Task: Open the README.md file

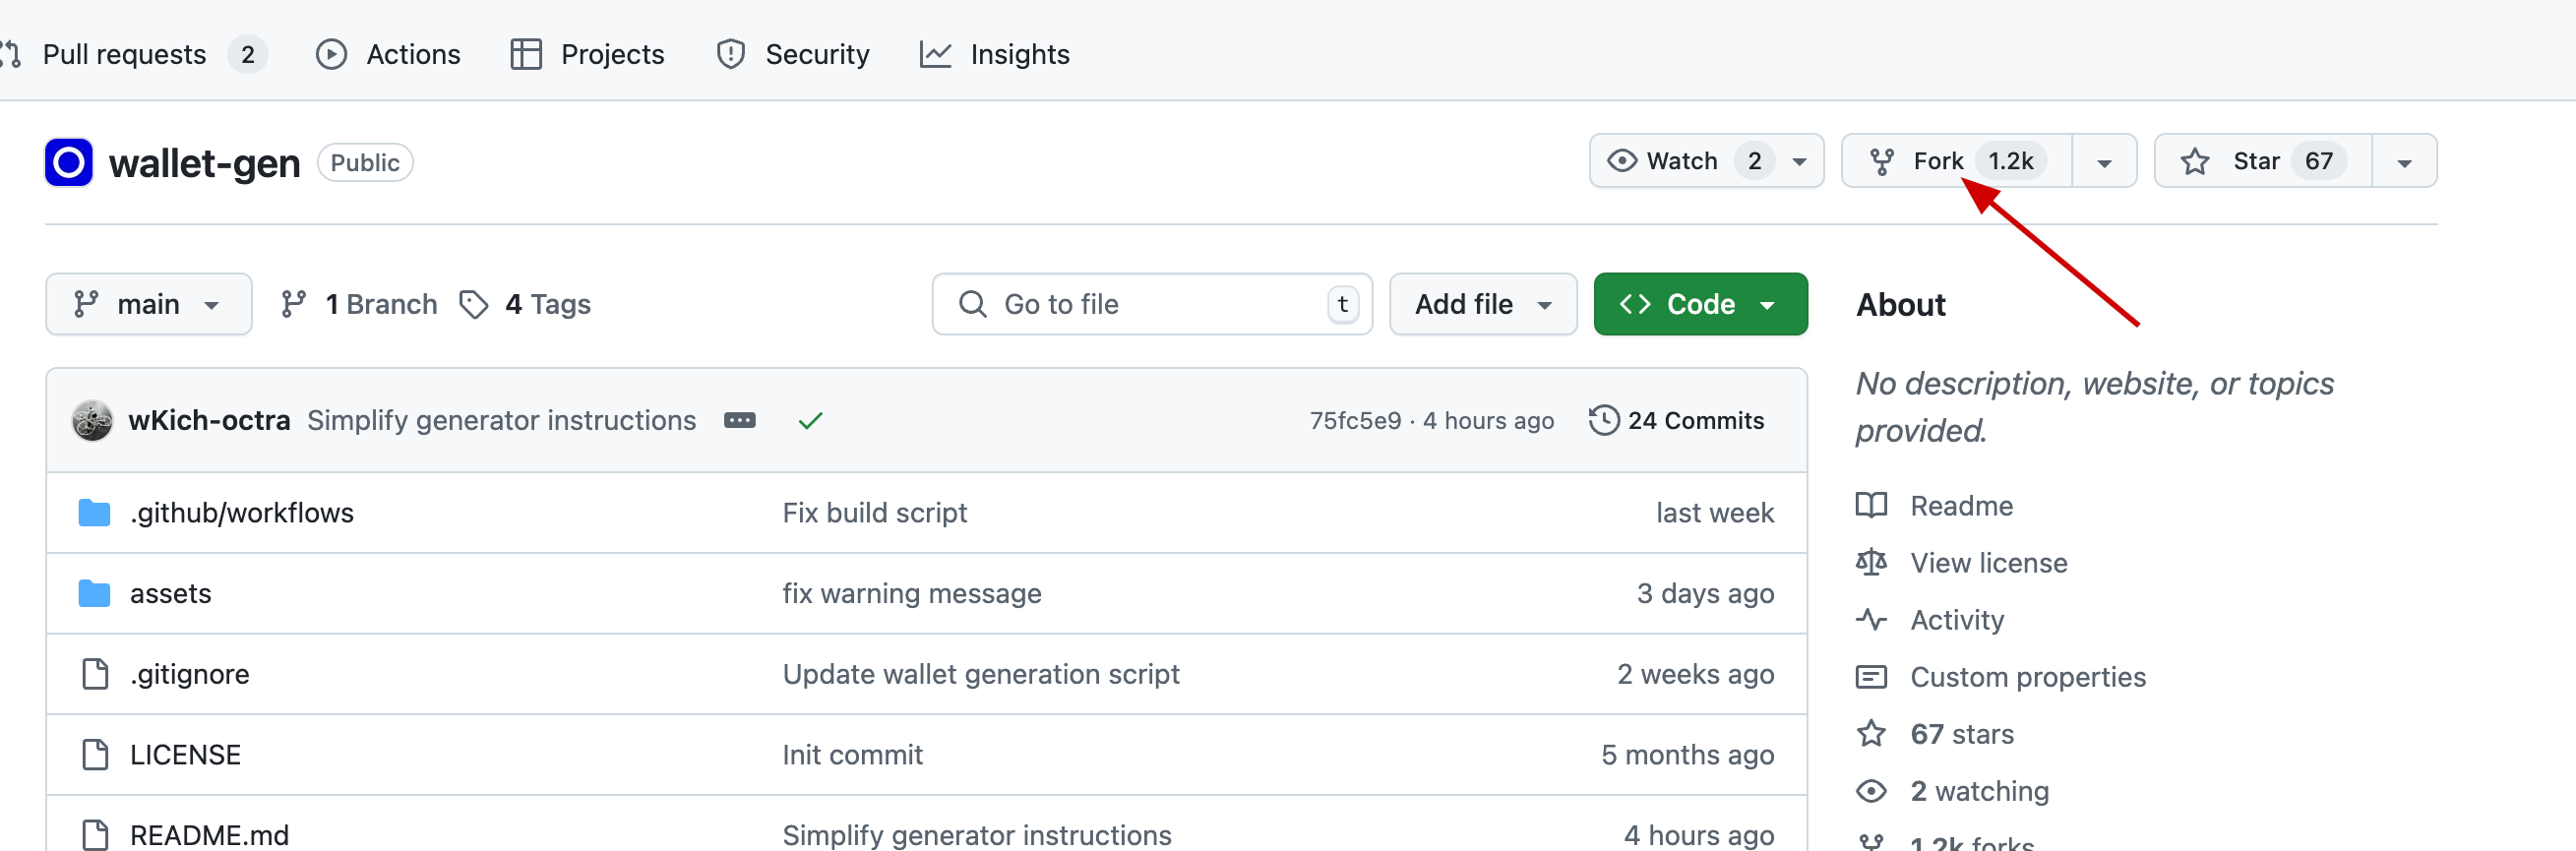Action: click(x=209, y=834)
